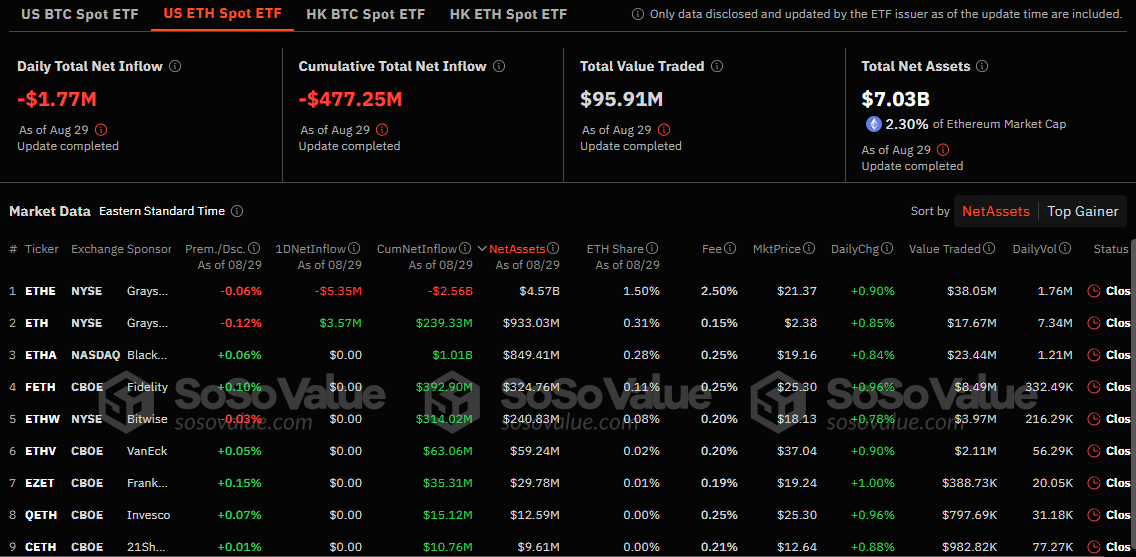The image size is (1136, 557).
Task: Open the HK BTC Spot ETF tab
Action: 366,14
